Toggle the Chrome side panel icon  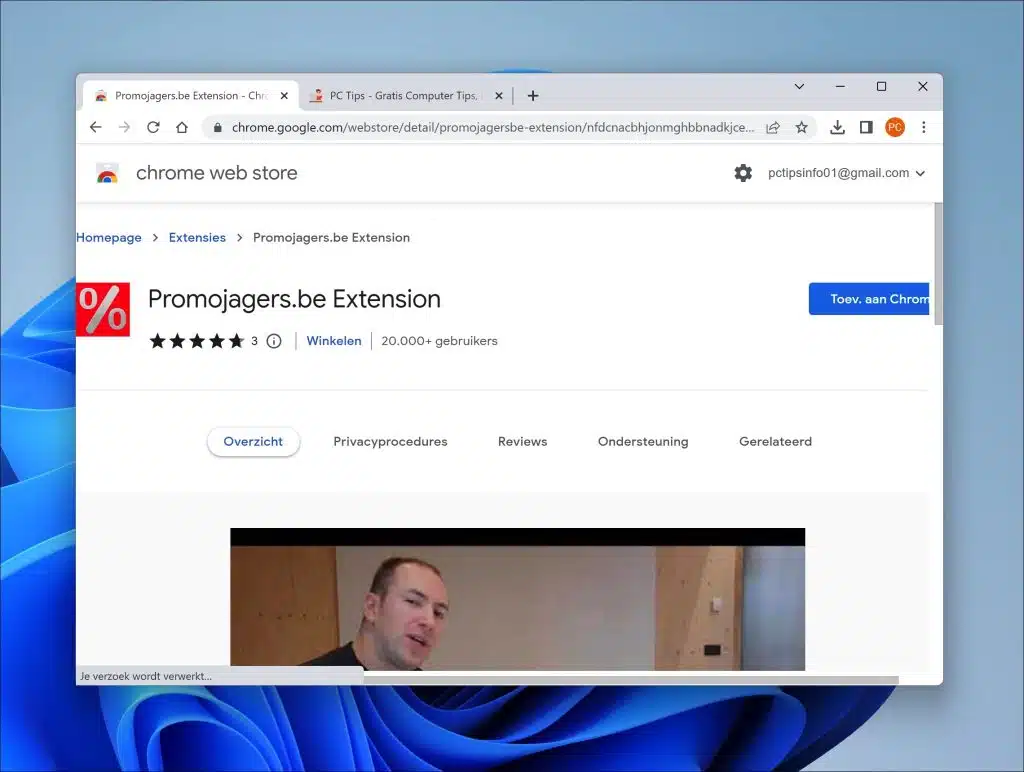pyautogui.click(x=866, y=127)
